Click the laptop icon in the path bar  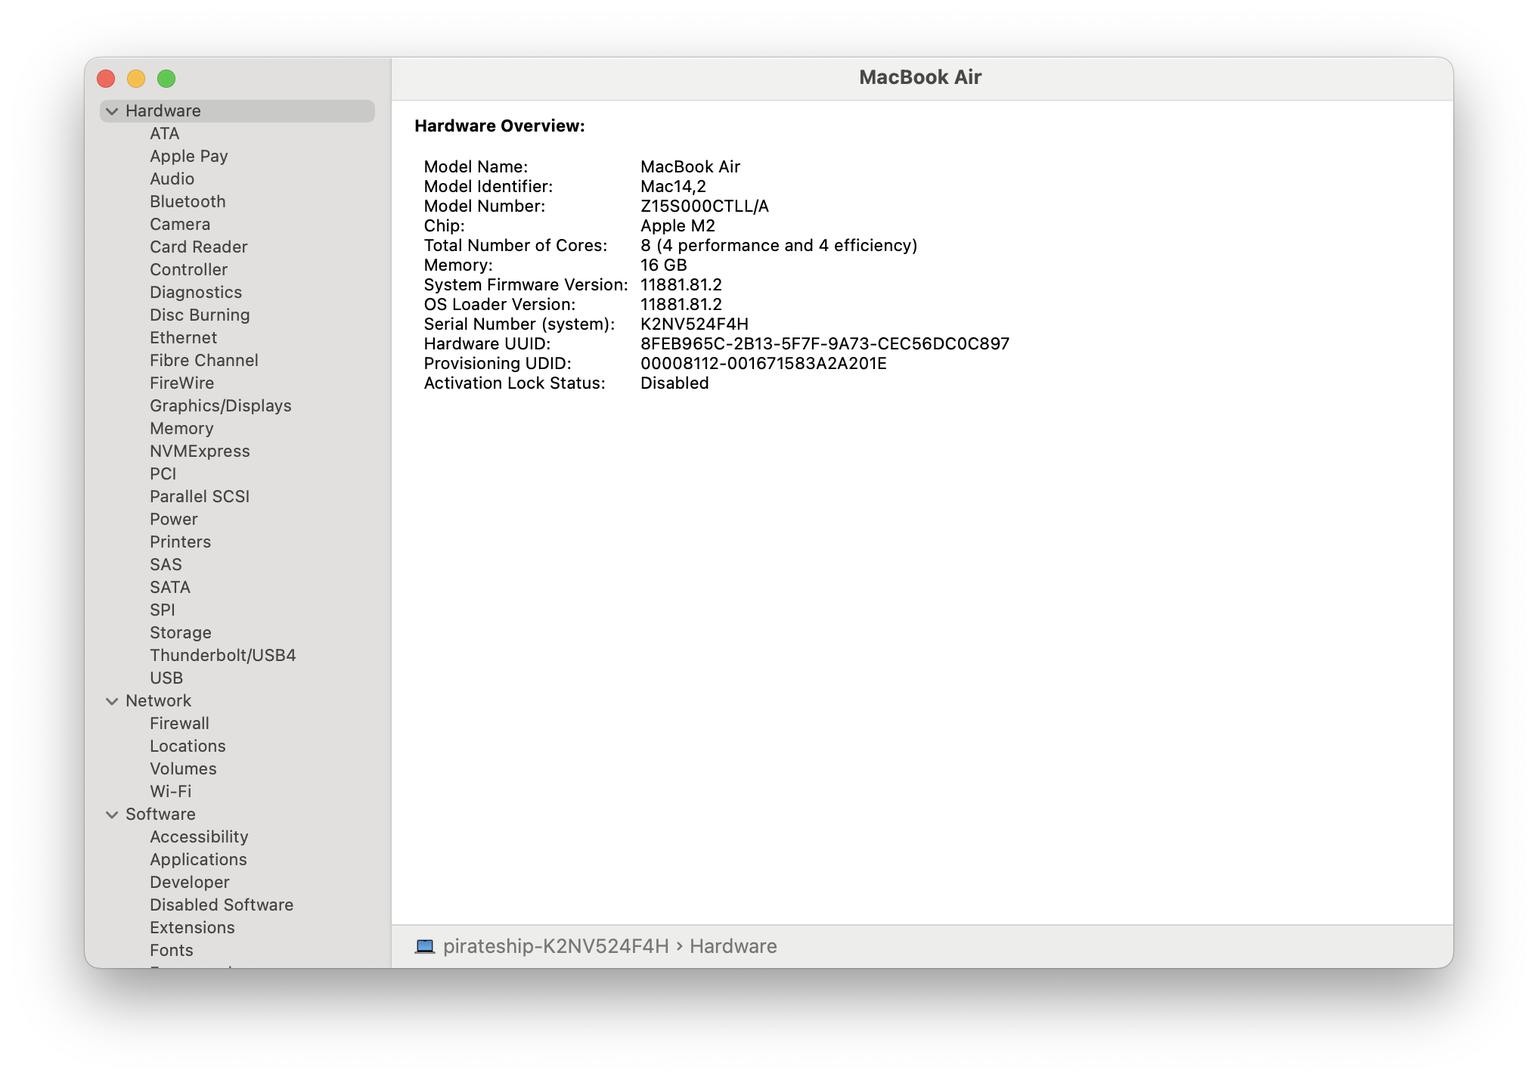coord(425,946)
